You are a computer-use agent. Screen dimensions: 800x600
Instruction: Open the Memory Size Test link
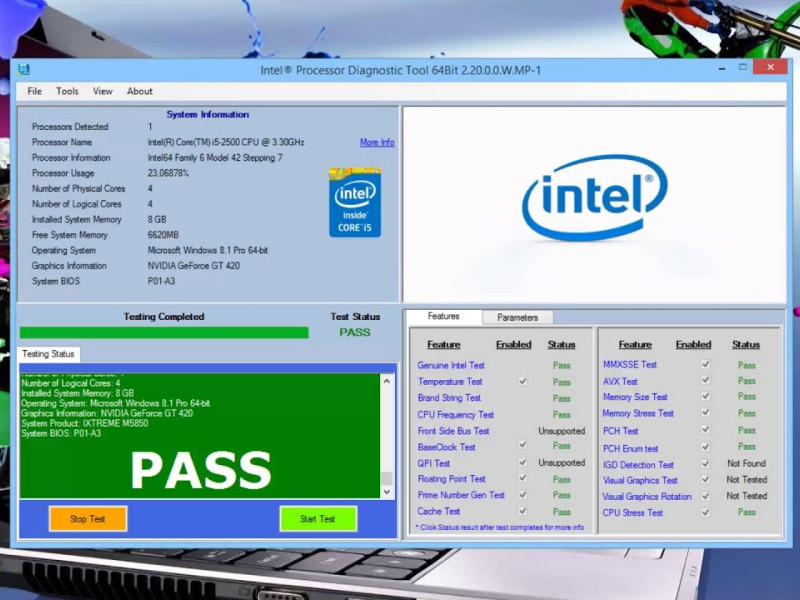pyautogui.click(x=635, y=397)
